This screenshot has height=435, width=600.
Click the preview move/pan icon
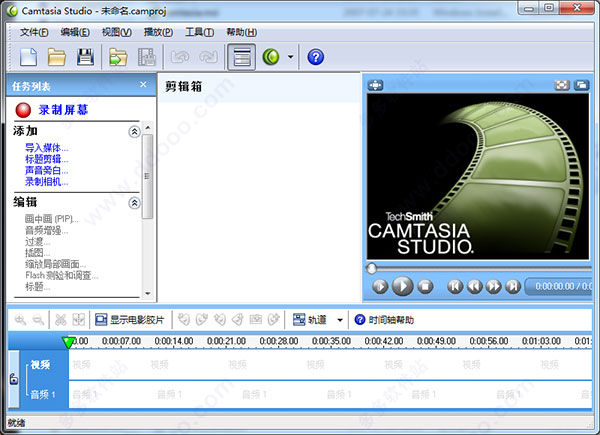point(375,85)
